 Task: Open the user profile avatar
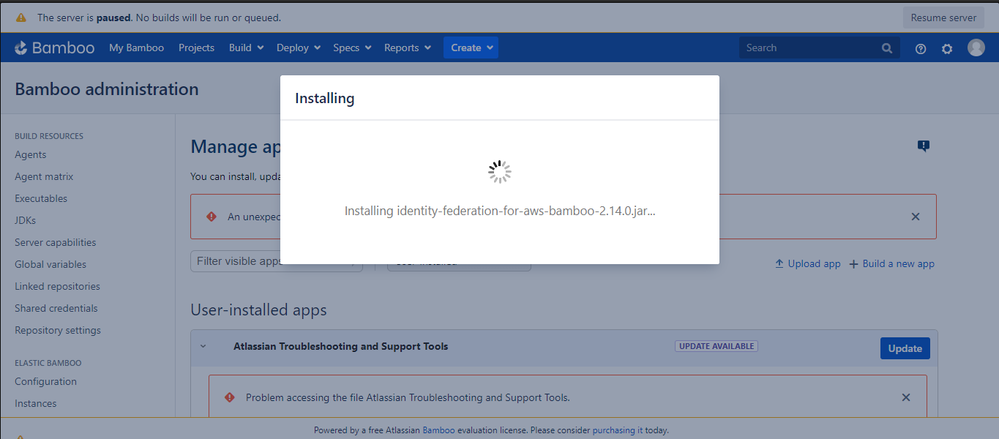[x=976, y=48]
